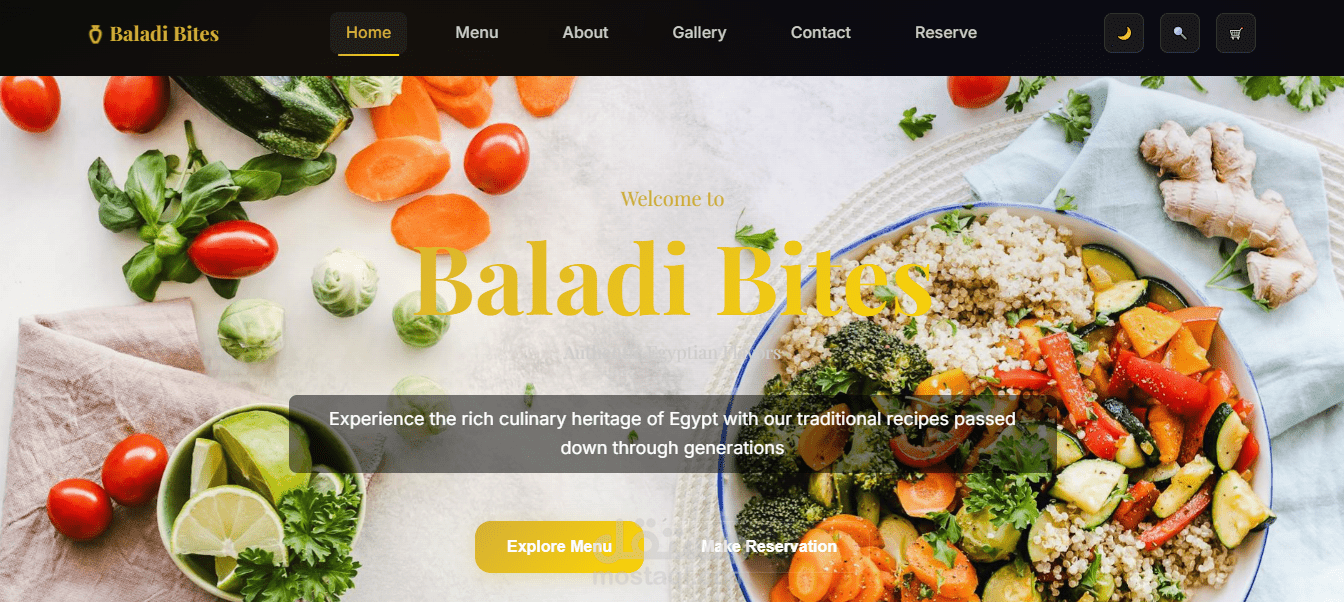Open the Gallery nav link
The height and width of the screenshot is (602, 1344).
pos(699,33)
